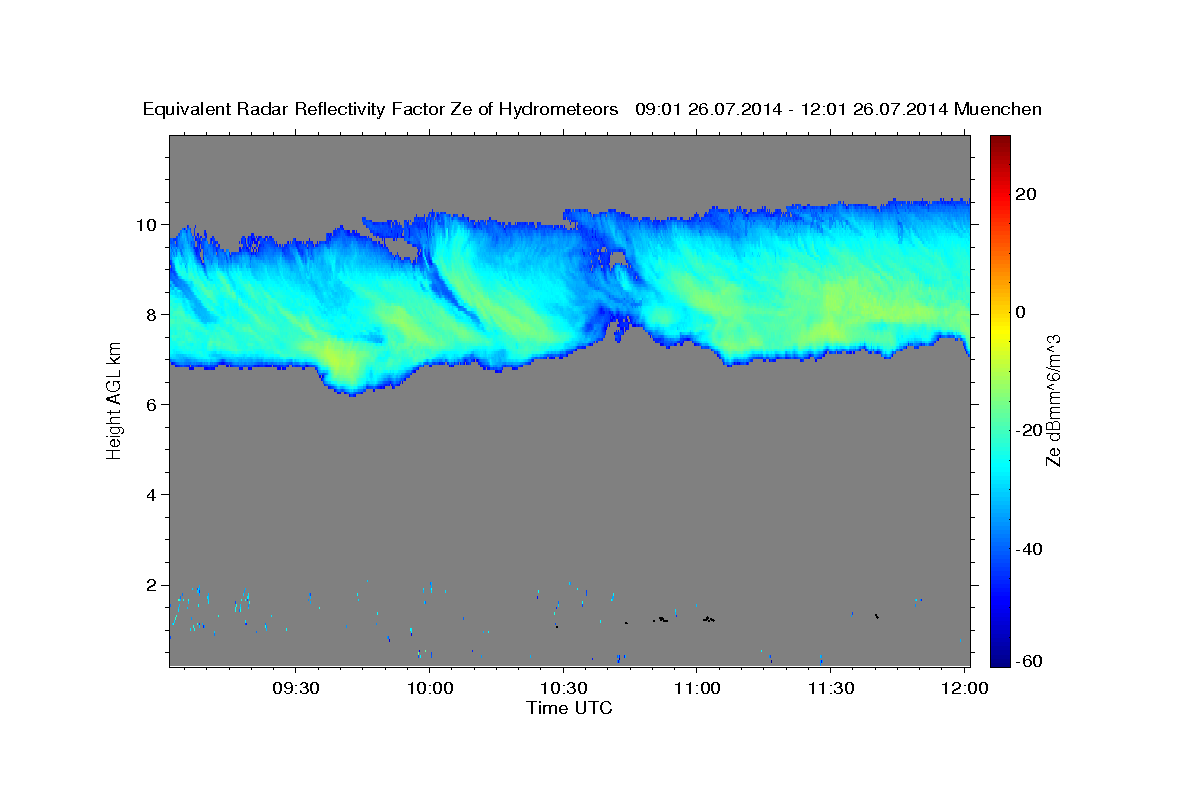1200x800 pixels.
Task: Click the 10:30 time tick label
Action: tap(564, 689)
